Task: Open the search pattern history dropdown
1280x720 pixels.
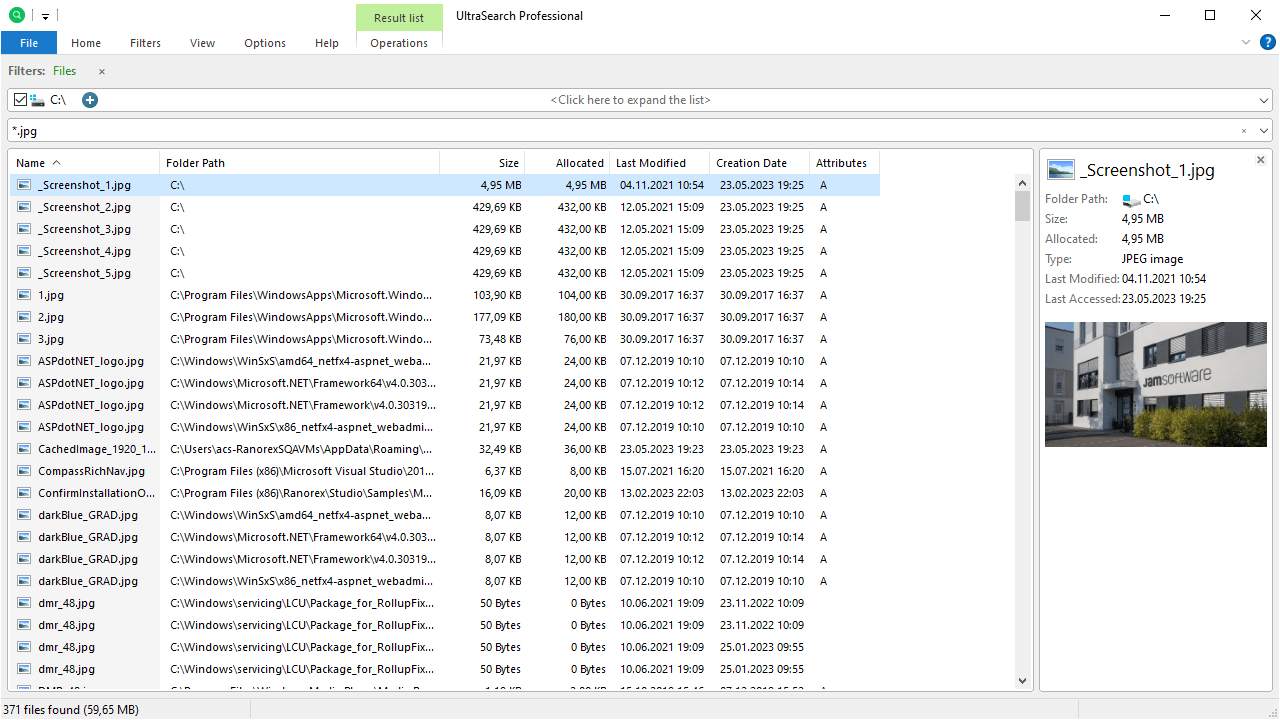Action: (1264, 131)
